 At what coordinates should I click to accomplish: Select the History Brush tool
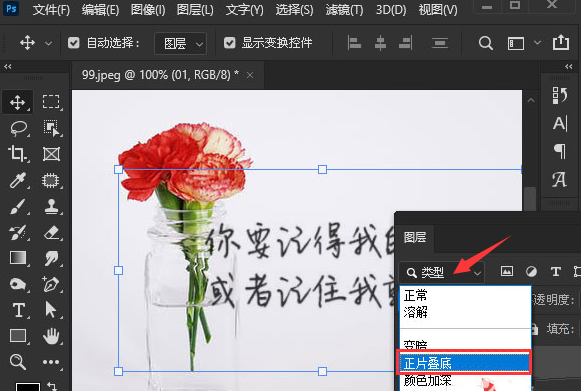click(x=18, y=232)
